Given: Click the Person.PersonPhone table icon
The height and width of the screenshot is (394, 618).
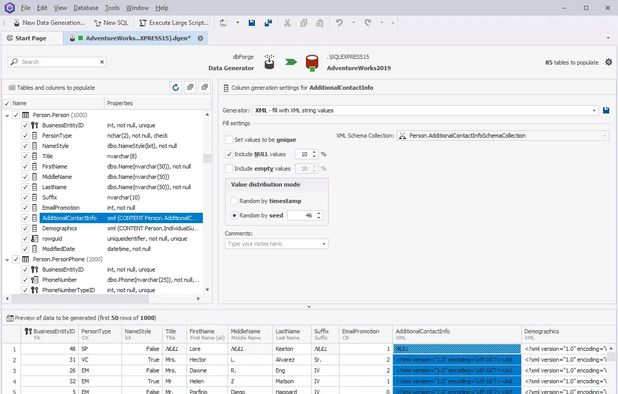Looking at the screenshot, I should point(26,259).
